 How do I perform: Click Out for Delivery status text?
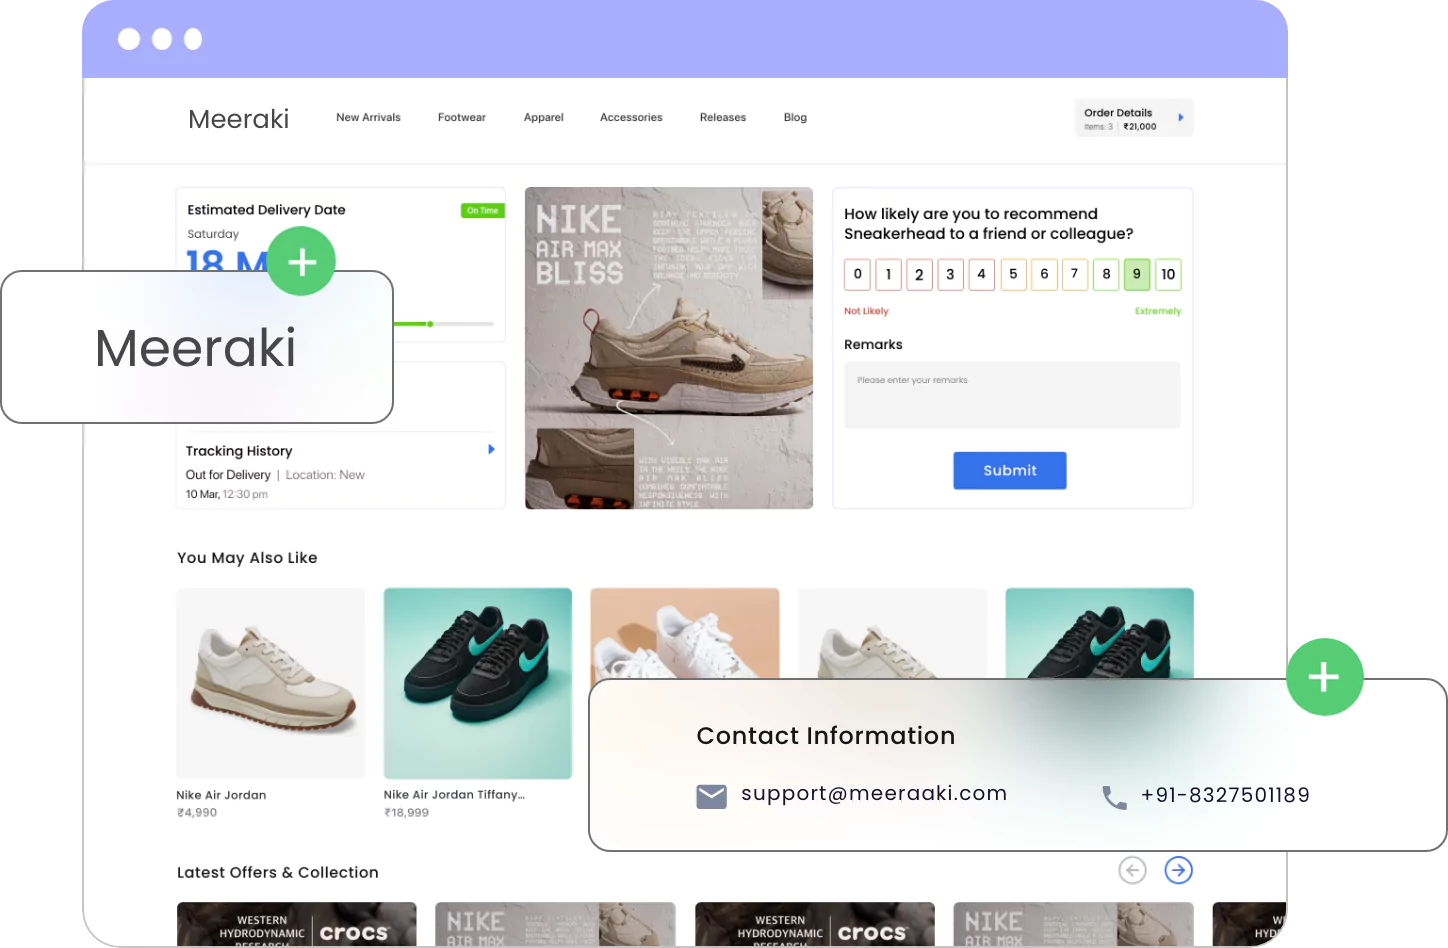(x=228, y=475)
